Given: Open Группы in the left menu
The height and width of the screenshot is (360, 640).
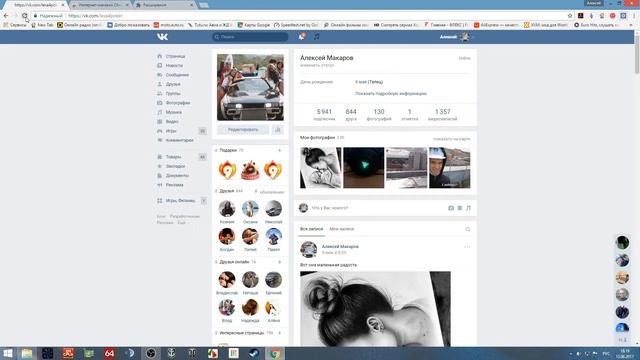Looking at the screenshot, I should pyautogui.click(x=173, y=93).
